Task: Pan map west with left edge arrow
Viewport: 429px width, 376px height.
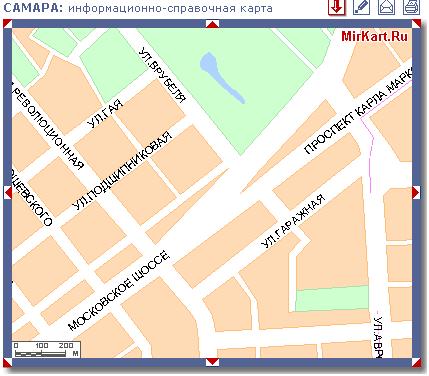Action: 8,192
